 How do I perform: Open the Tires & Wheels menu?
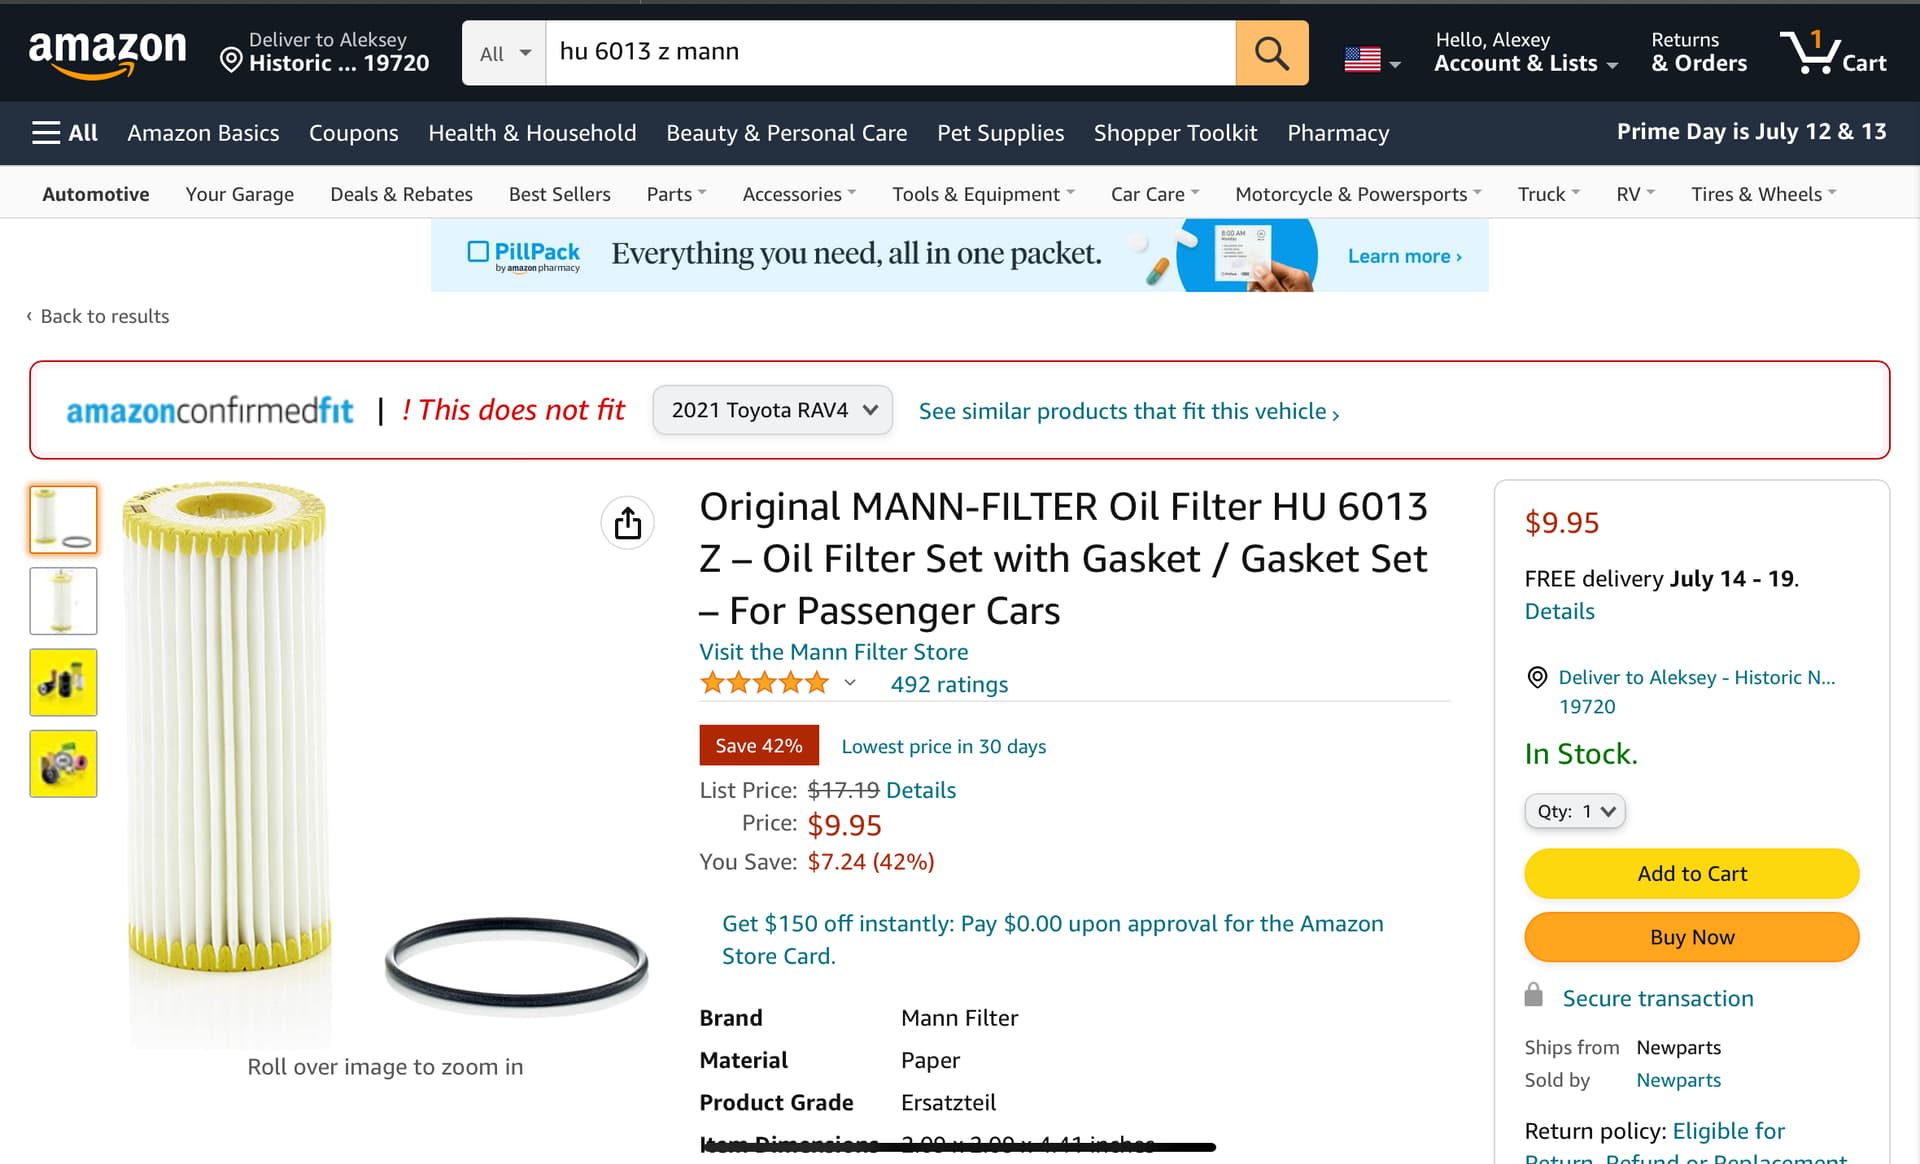1763,194
